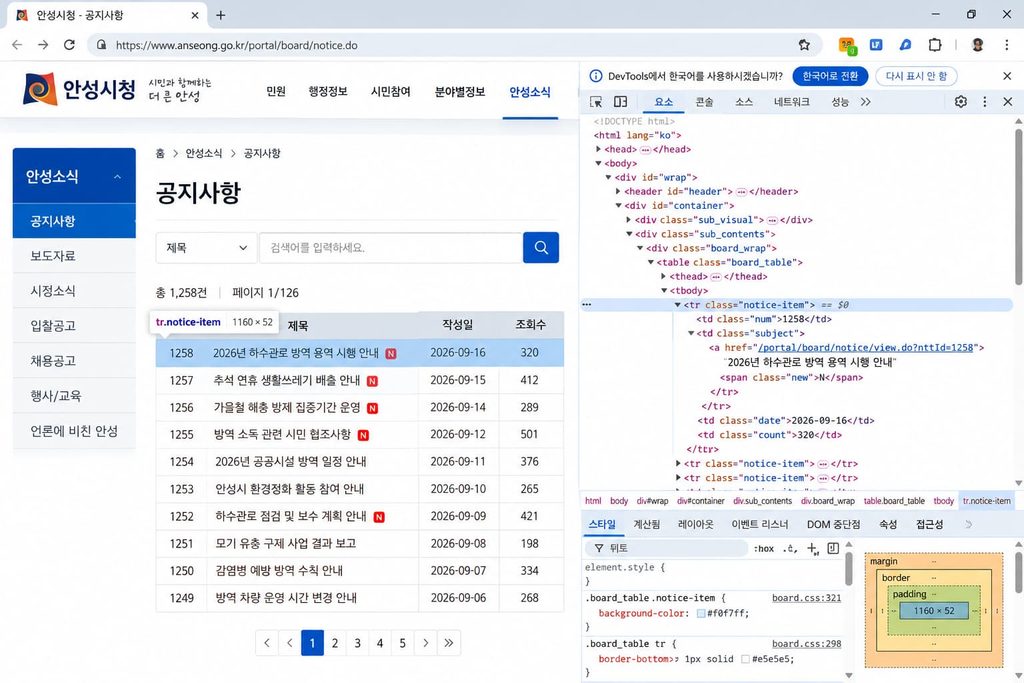Open the 제목 search type dropdown
Screen dimensions: 1024x683
206,247
